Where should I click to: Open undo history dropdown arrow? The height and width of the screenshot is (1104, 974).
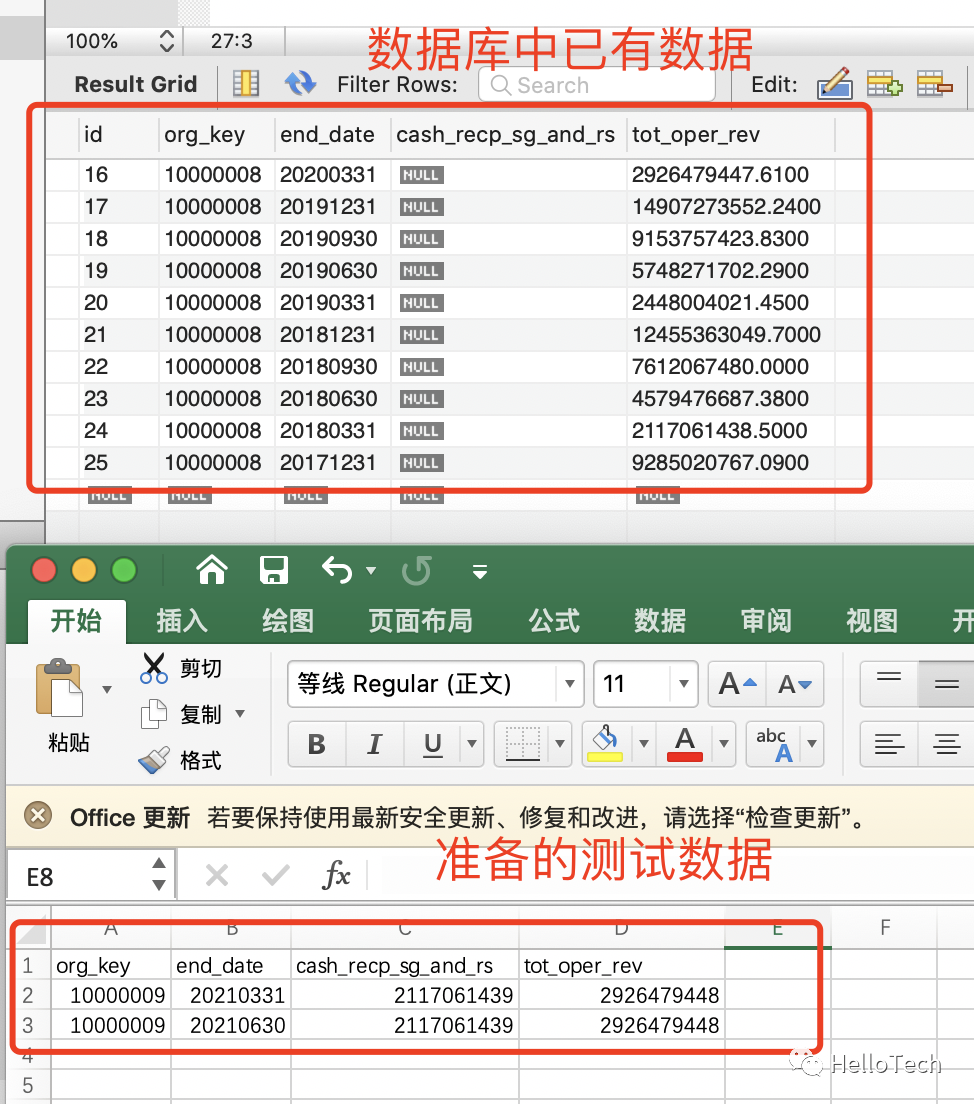click(371, 570)
